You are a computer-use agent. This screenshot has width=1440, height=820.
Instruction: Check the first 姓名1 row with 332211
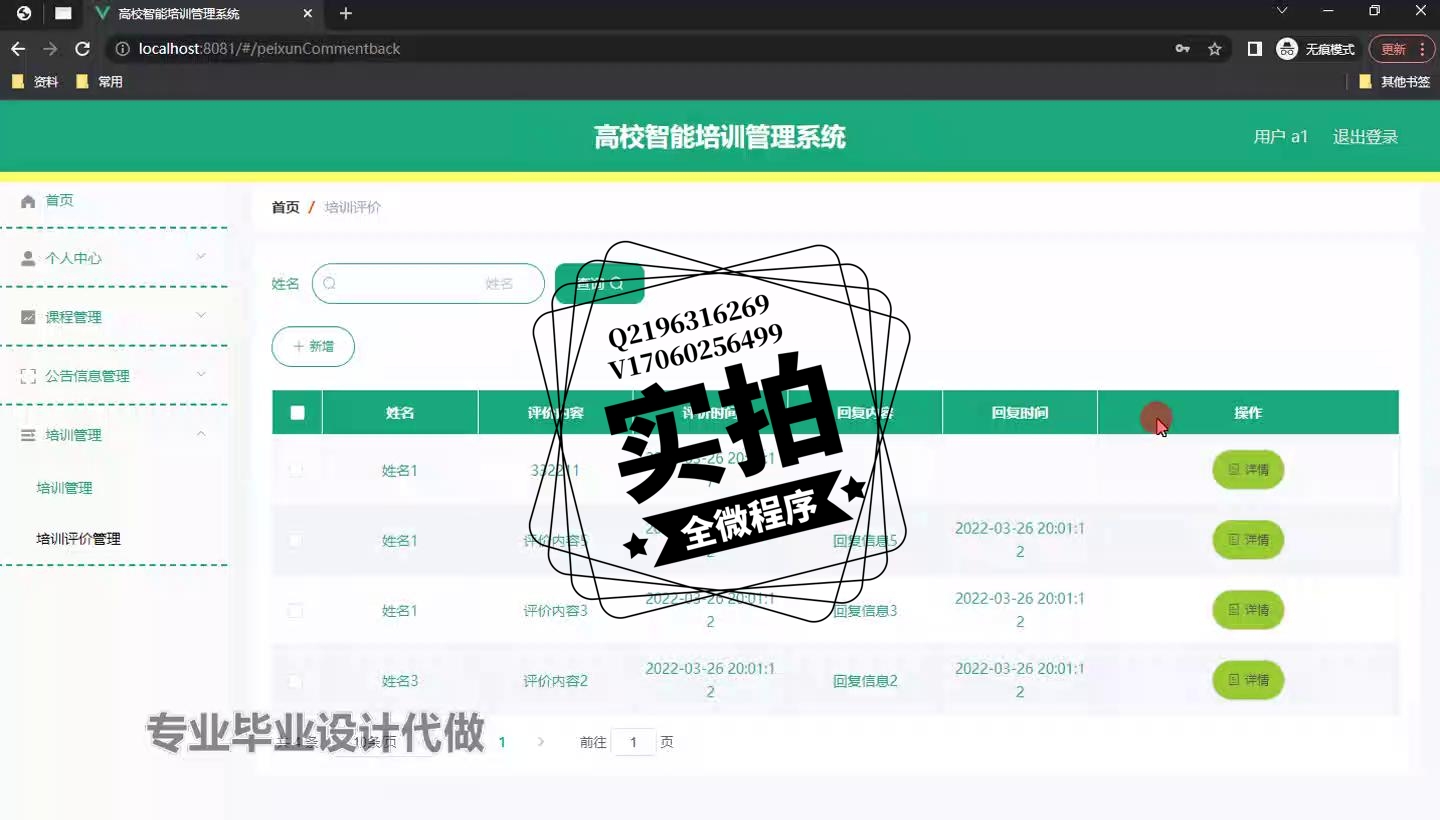pos(296,470)
